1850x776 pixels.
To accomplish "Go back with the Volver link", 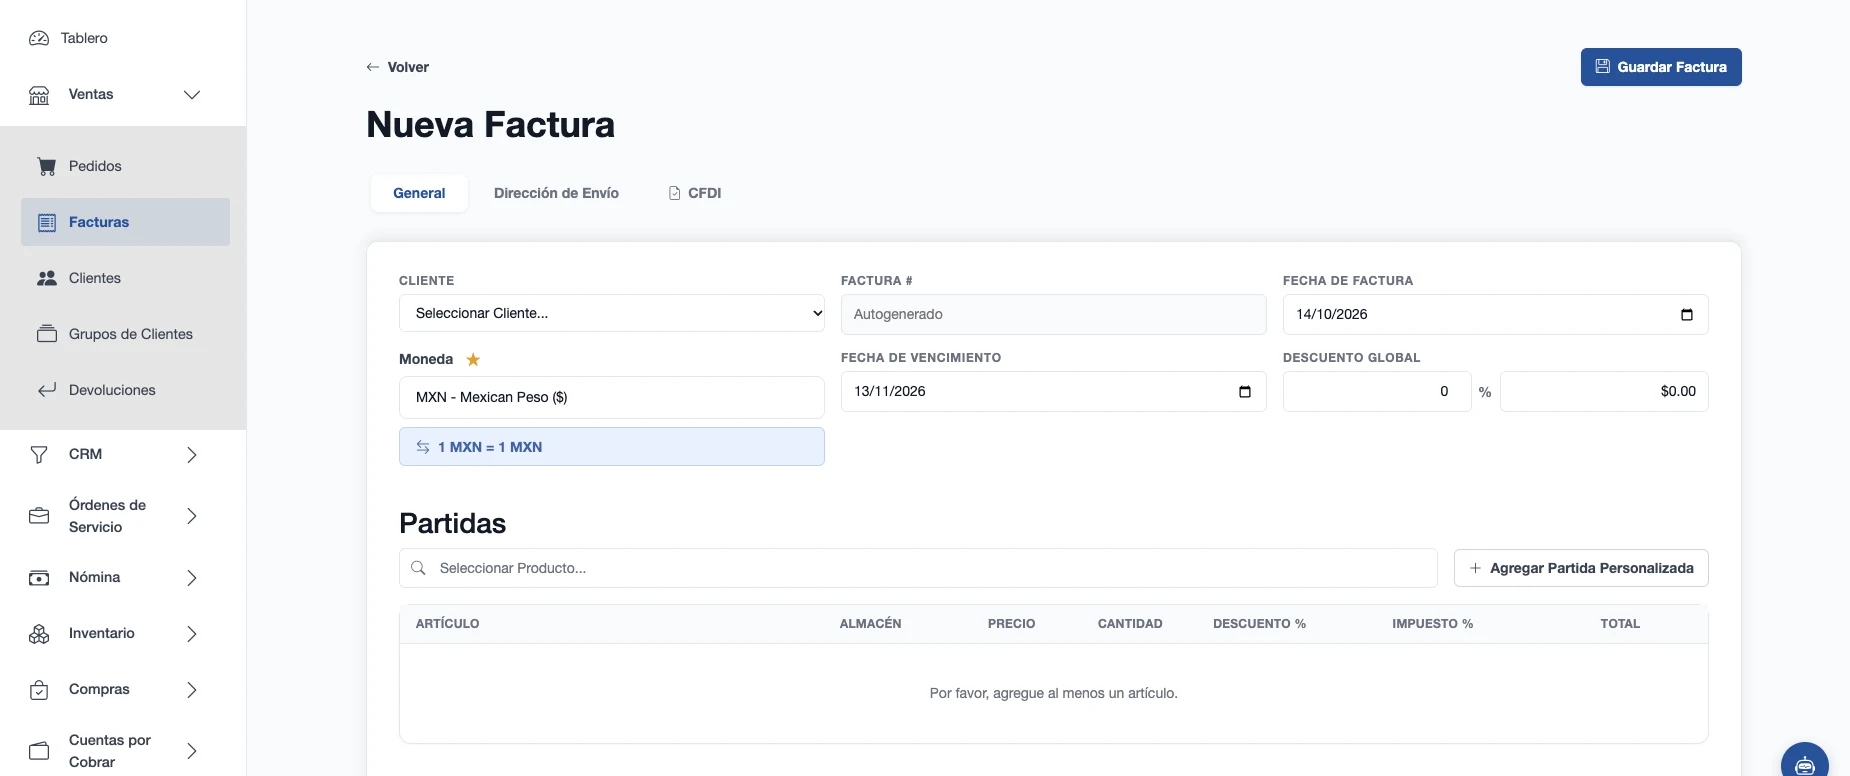I will pyautogui.click(x=397, y=67).
